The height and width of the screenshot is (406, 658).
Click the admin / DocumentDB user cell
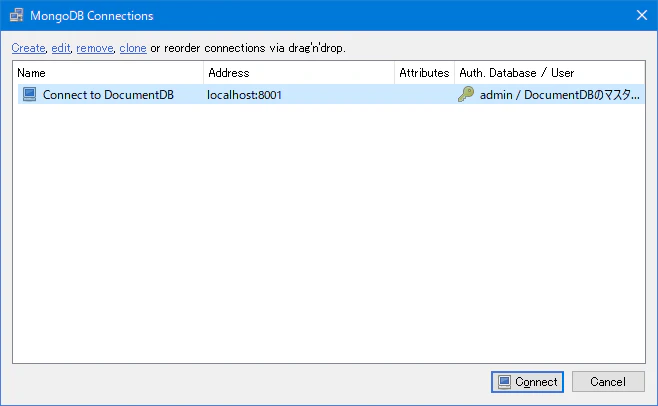559,95
